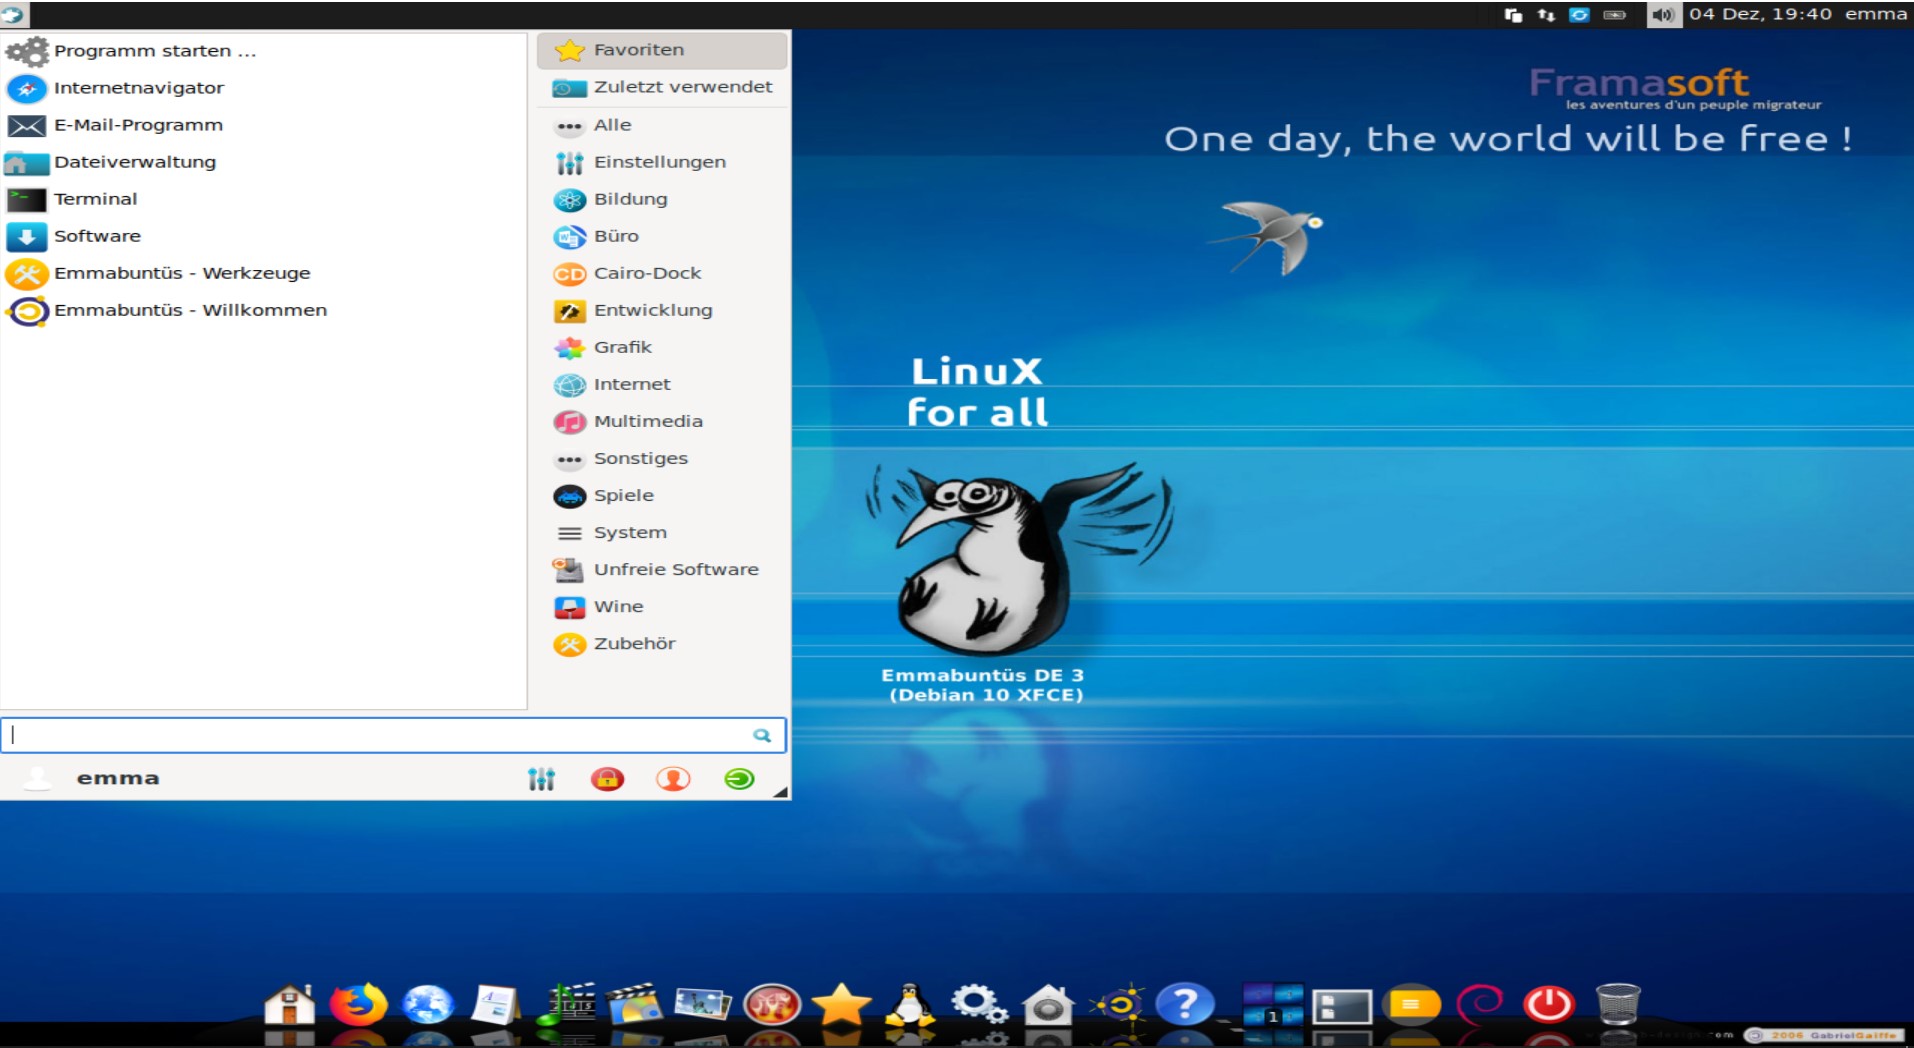Click the red round icon in the dock
The width and height of the screenshot is (1914, 1048).
tap(772, 1005)
